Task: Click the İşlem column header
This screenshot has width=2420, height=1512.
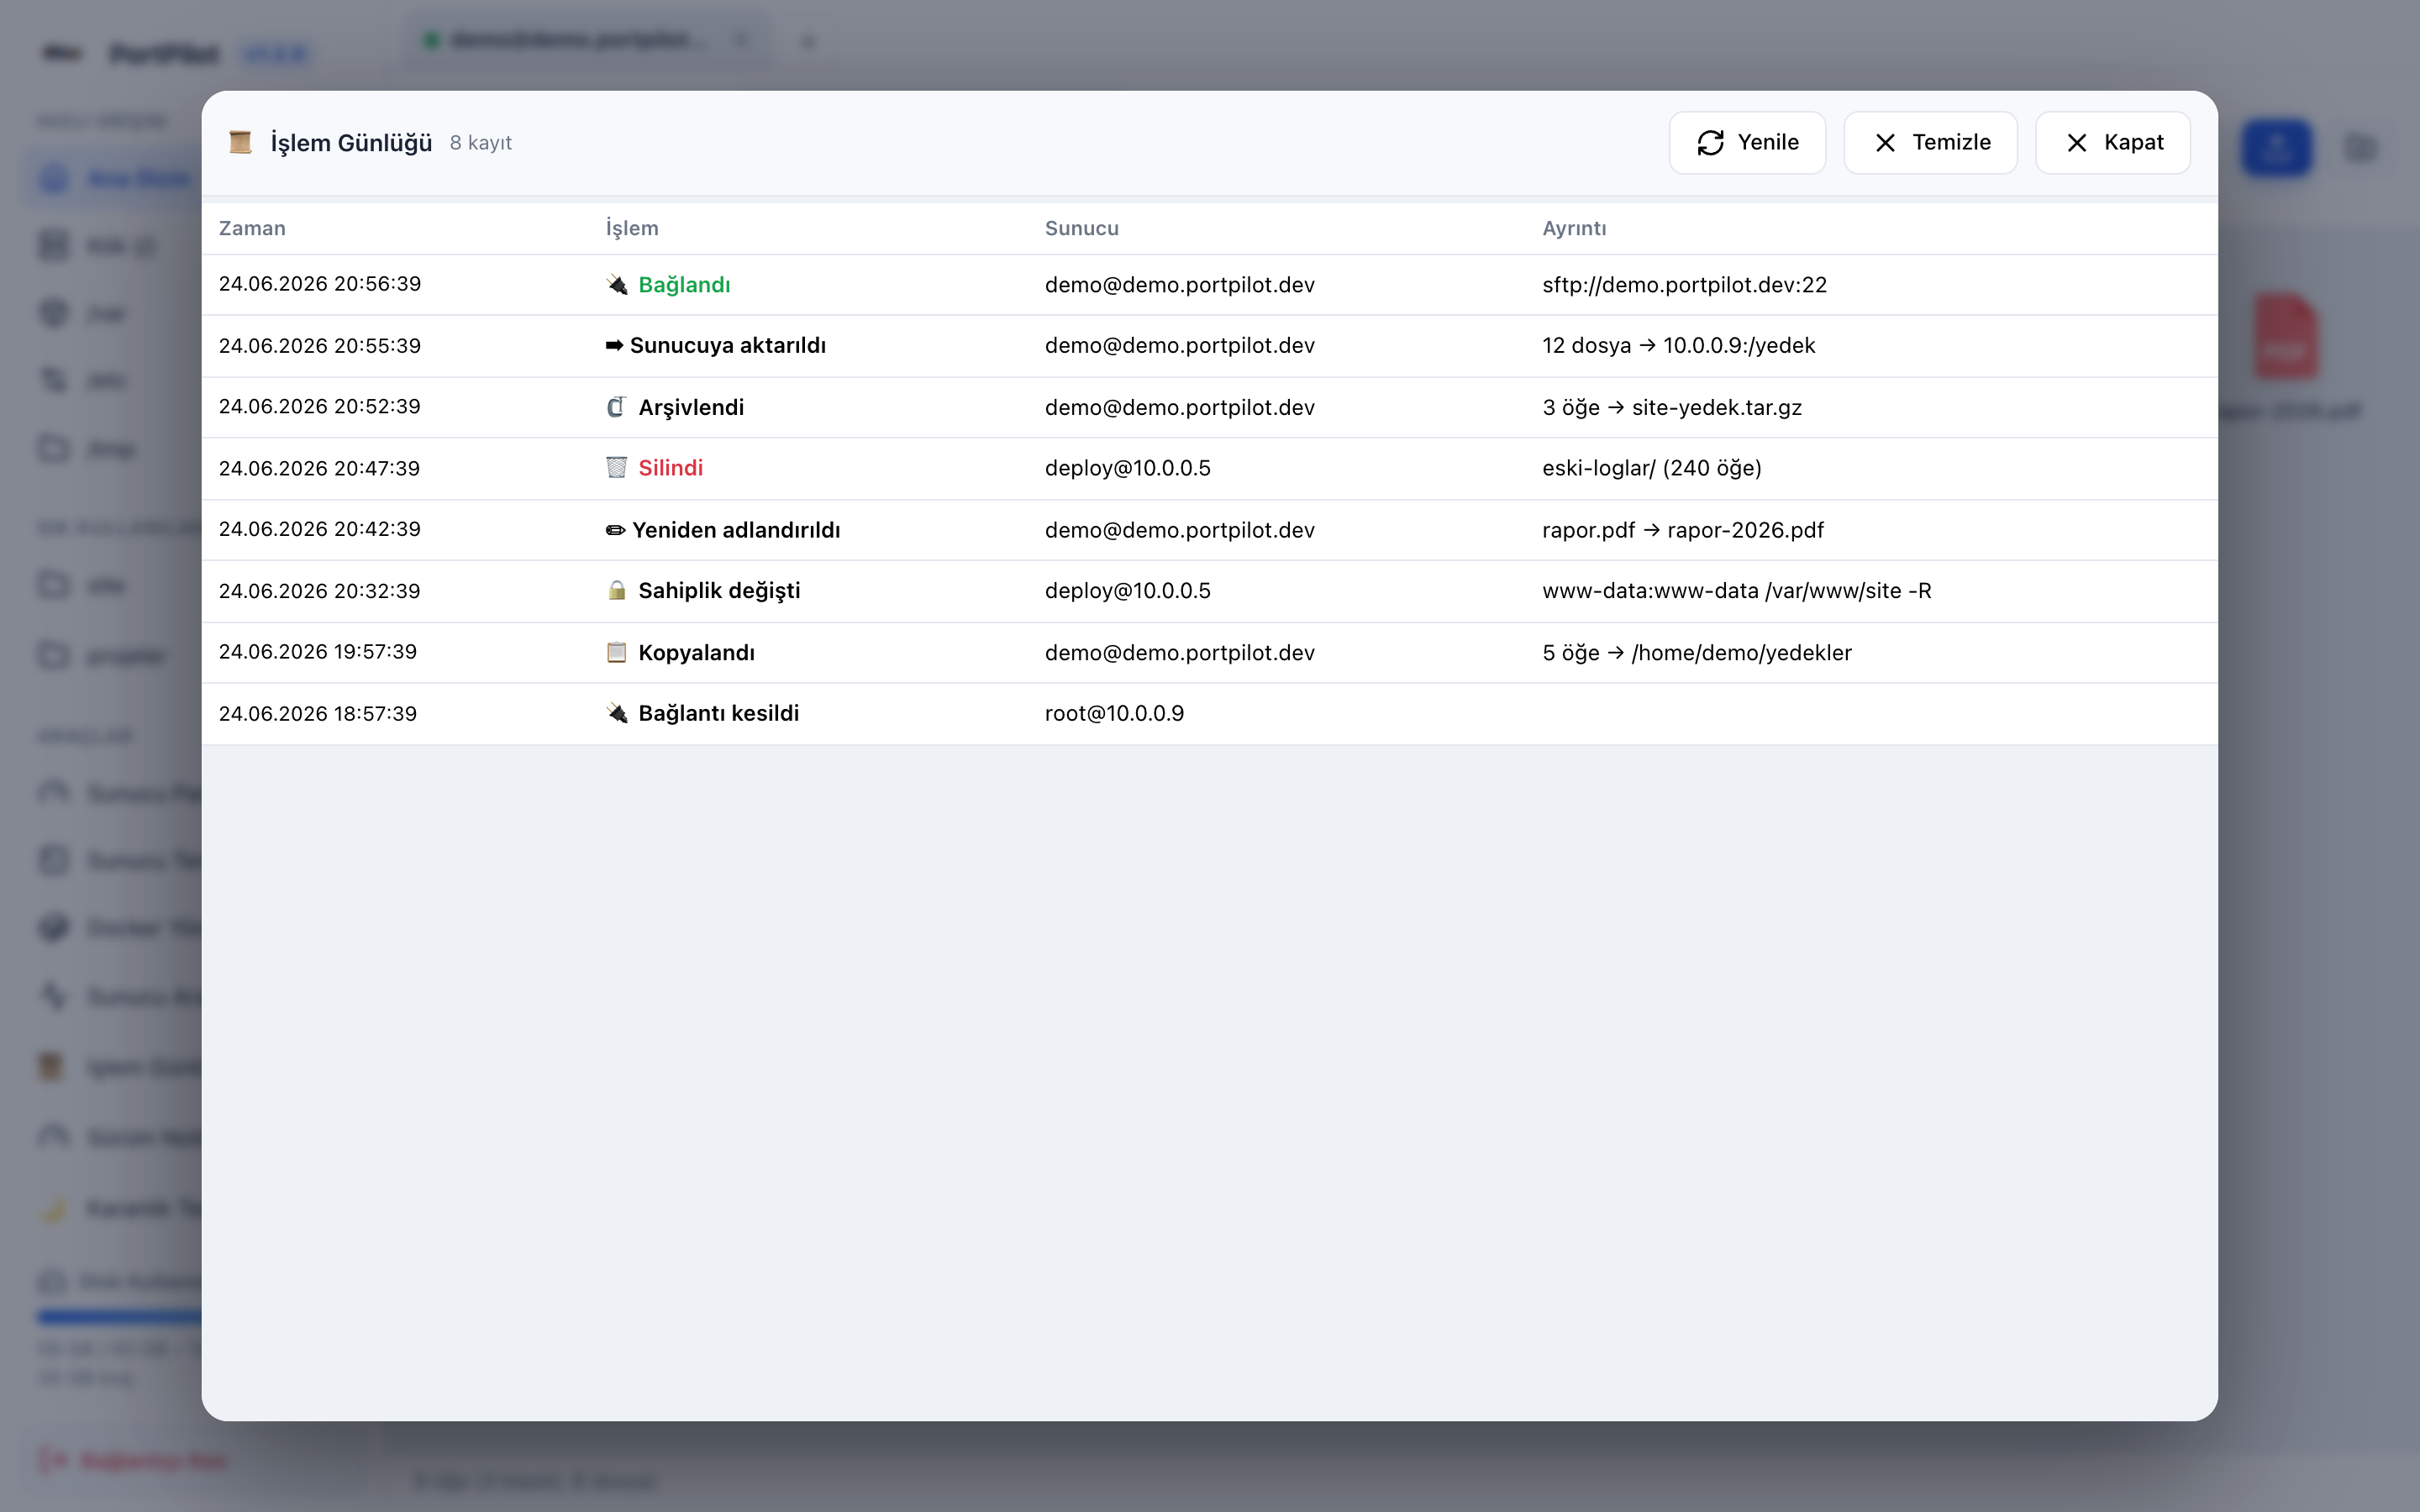Action: click(632, 229)
